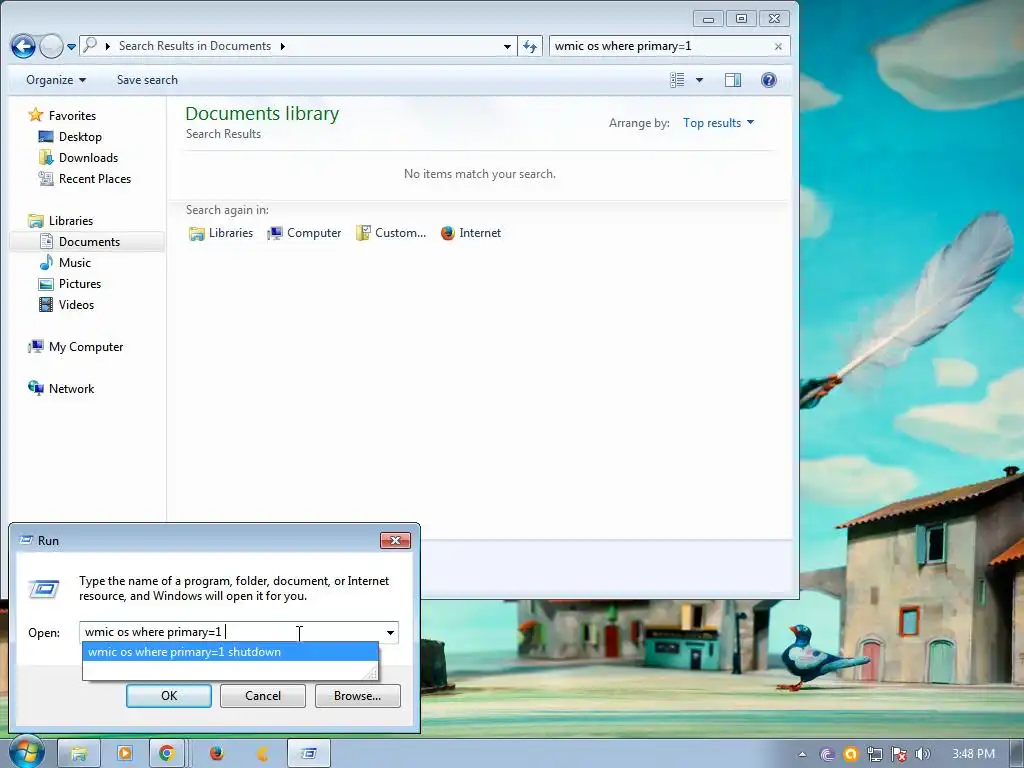Click the Run taskbar button
The height and width of the screenshot is (768, 1024).
[308, 754]
